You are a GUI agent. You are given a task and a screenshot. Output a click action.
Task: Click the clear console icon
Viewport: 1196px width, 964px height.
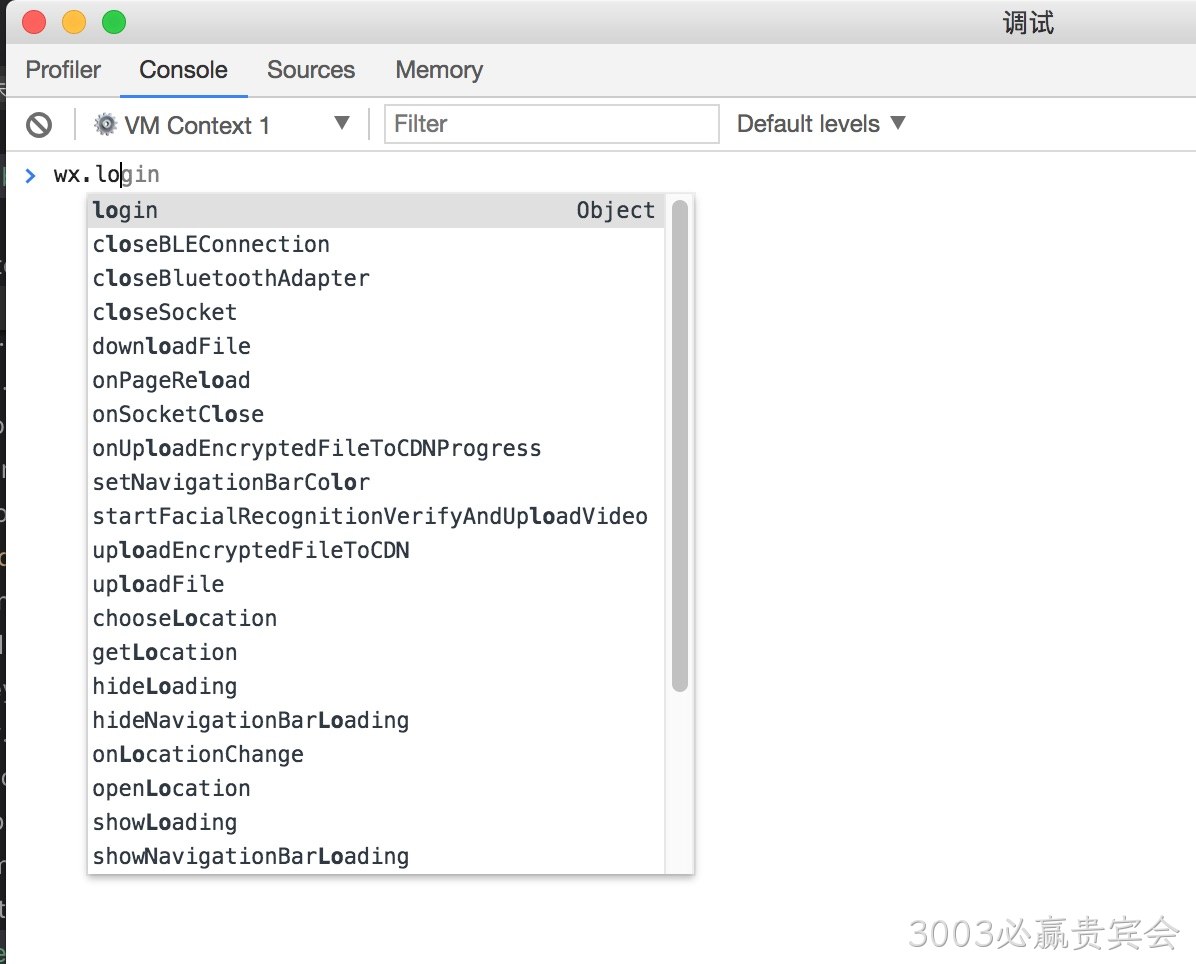pos(39,124)
